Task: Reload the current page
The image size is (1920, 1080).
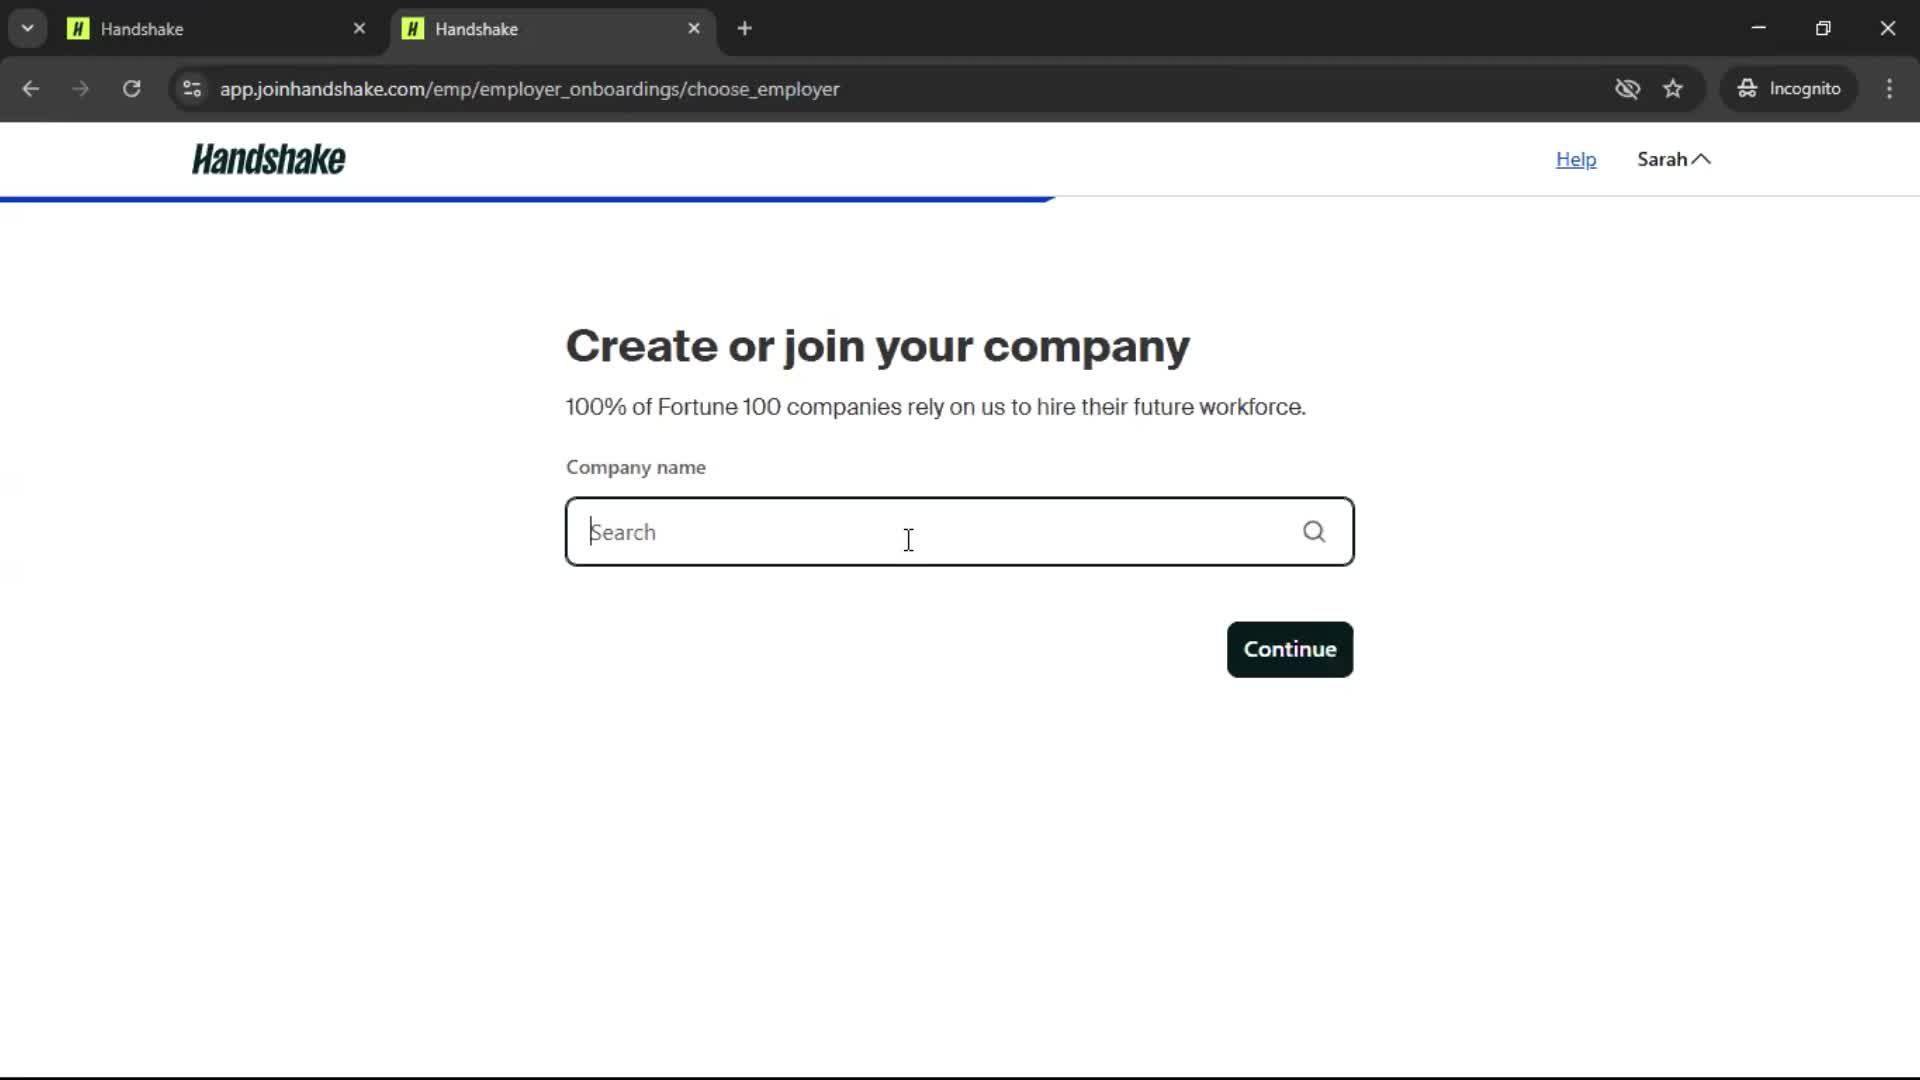Action: 131,89
